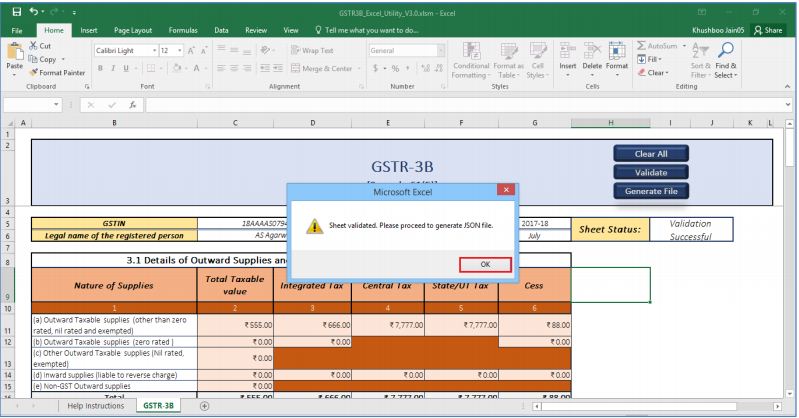The image size is (799, 418).
Task: Click the Percent Style icon
Action: pos(395,68)
